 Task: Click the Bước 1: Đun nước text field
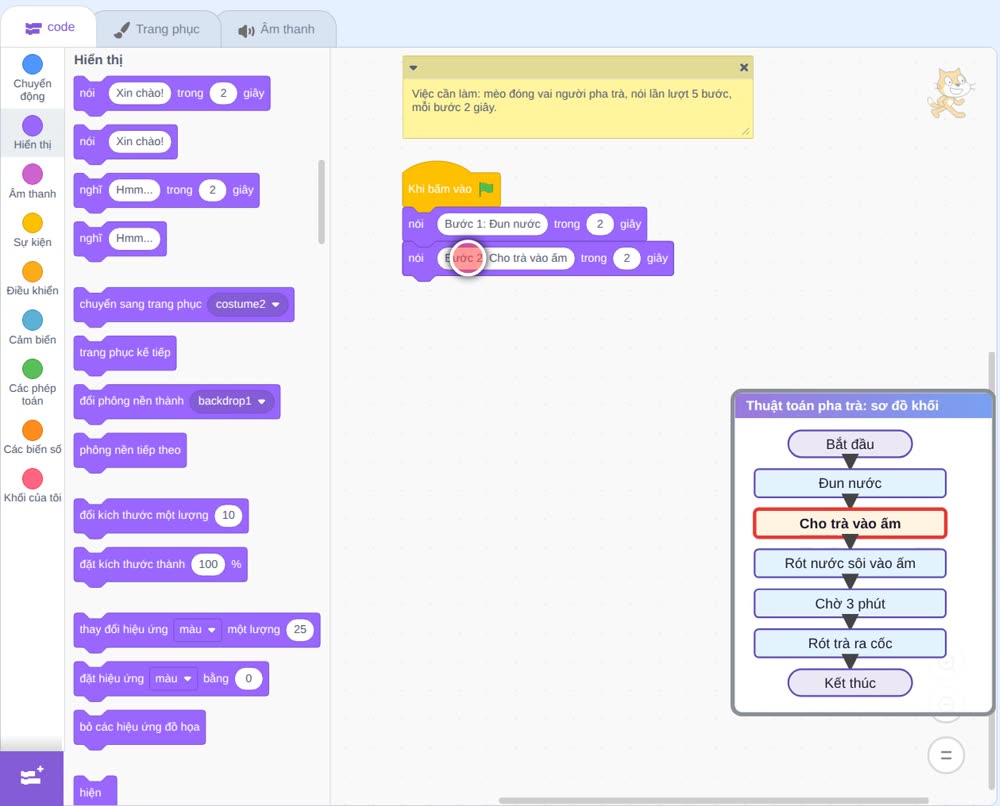pyautogui.click(x=492, y=224)
